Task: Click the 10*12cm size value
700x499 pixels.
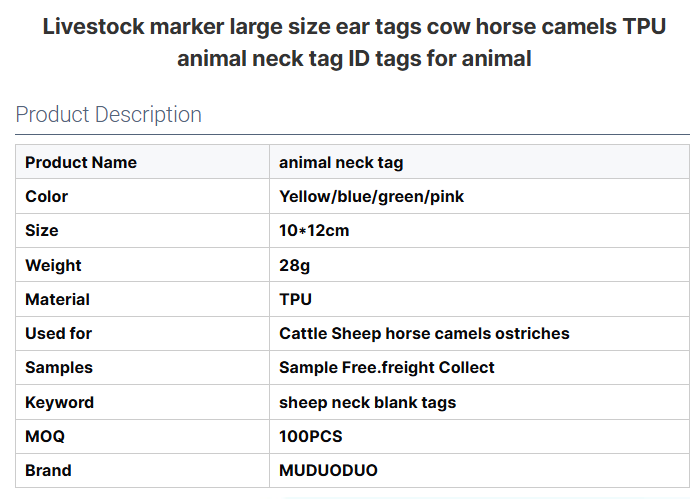Action: (314, 230)
